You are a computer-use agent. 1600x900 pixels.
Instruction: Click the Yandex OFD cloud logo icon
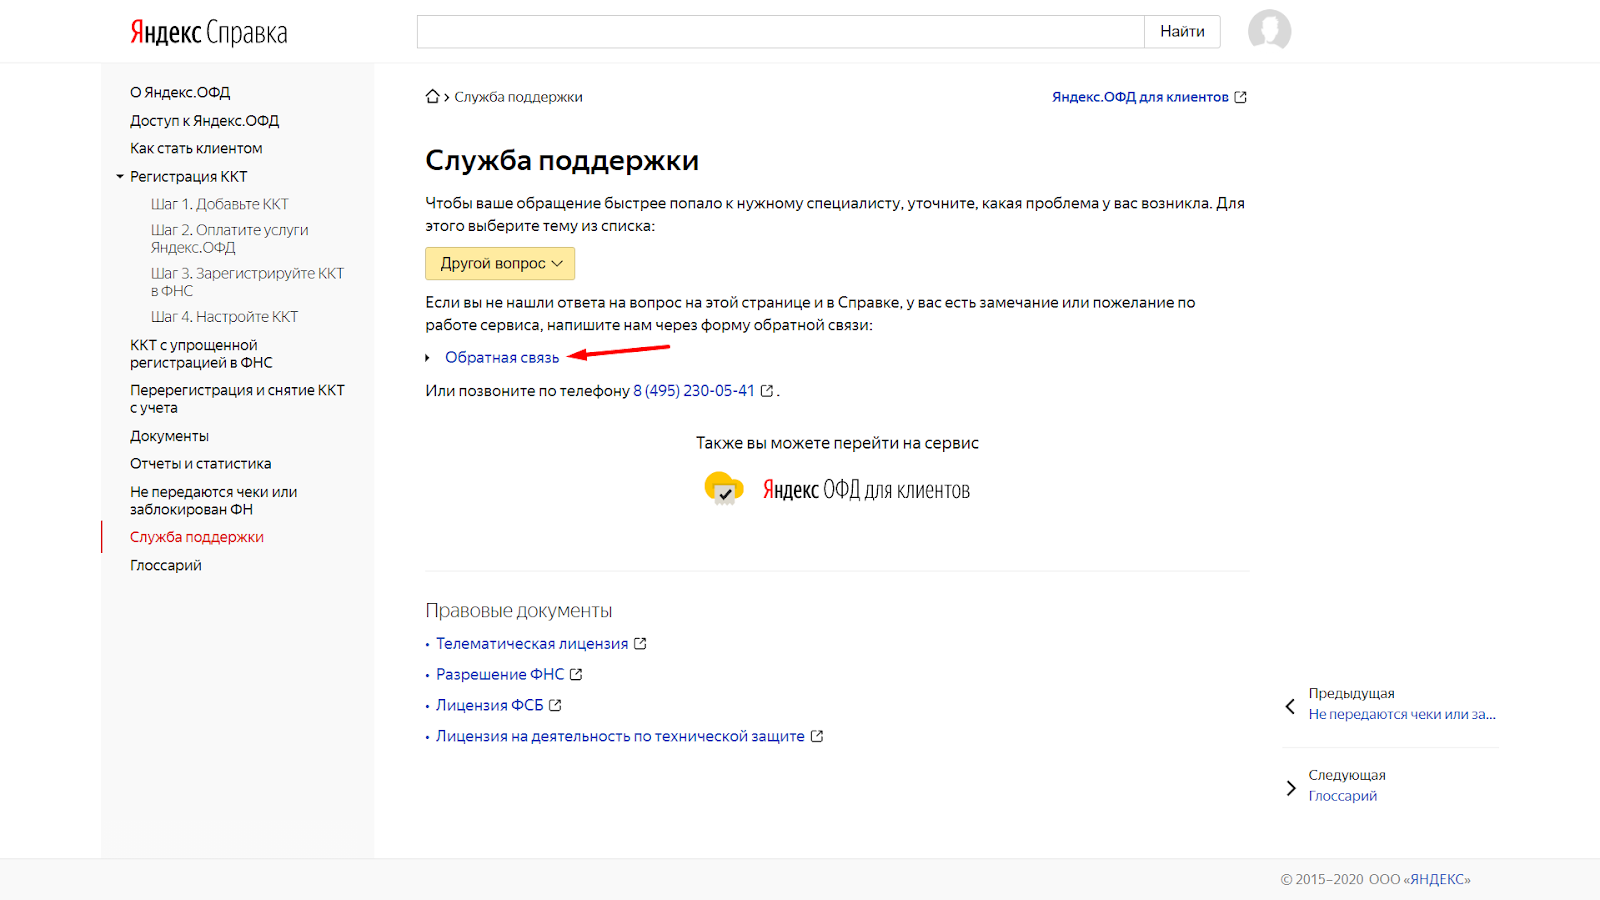[724, 488]
